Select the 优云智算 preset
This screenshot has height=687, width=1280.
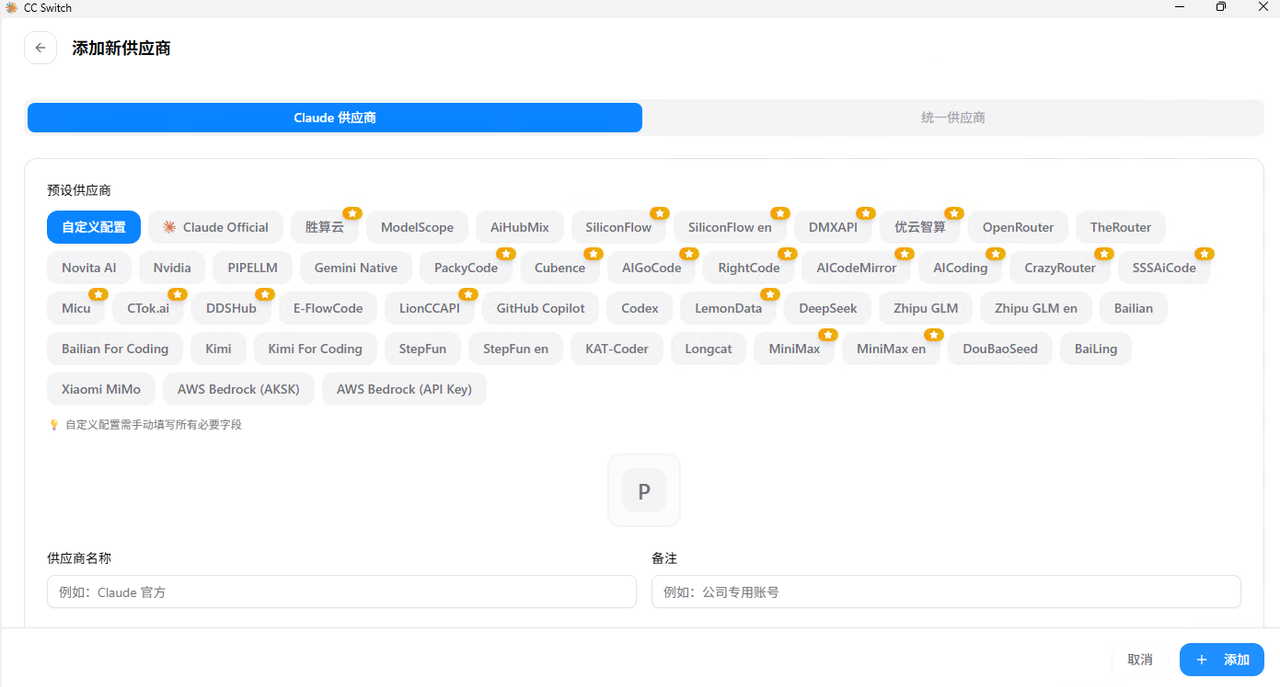pos(920,227)
